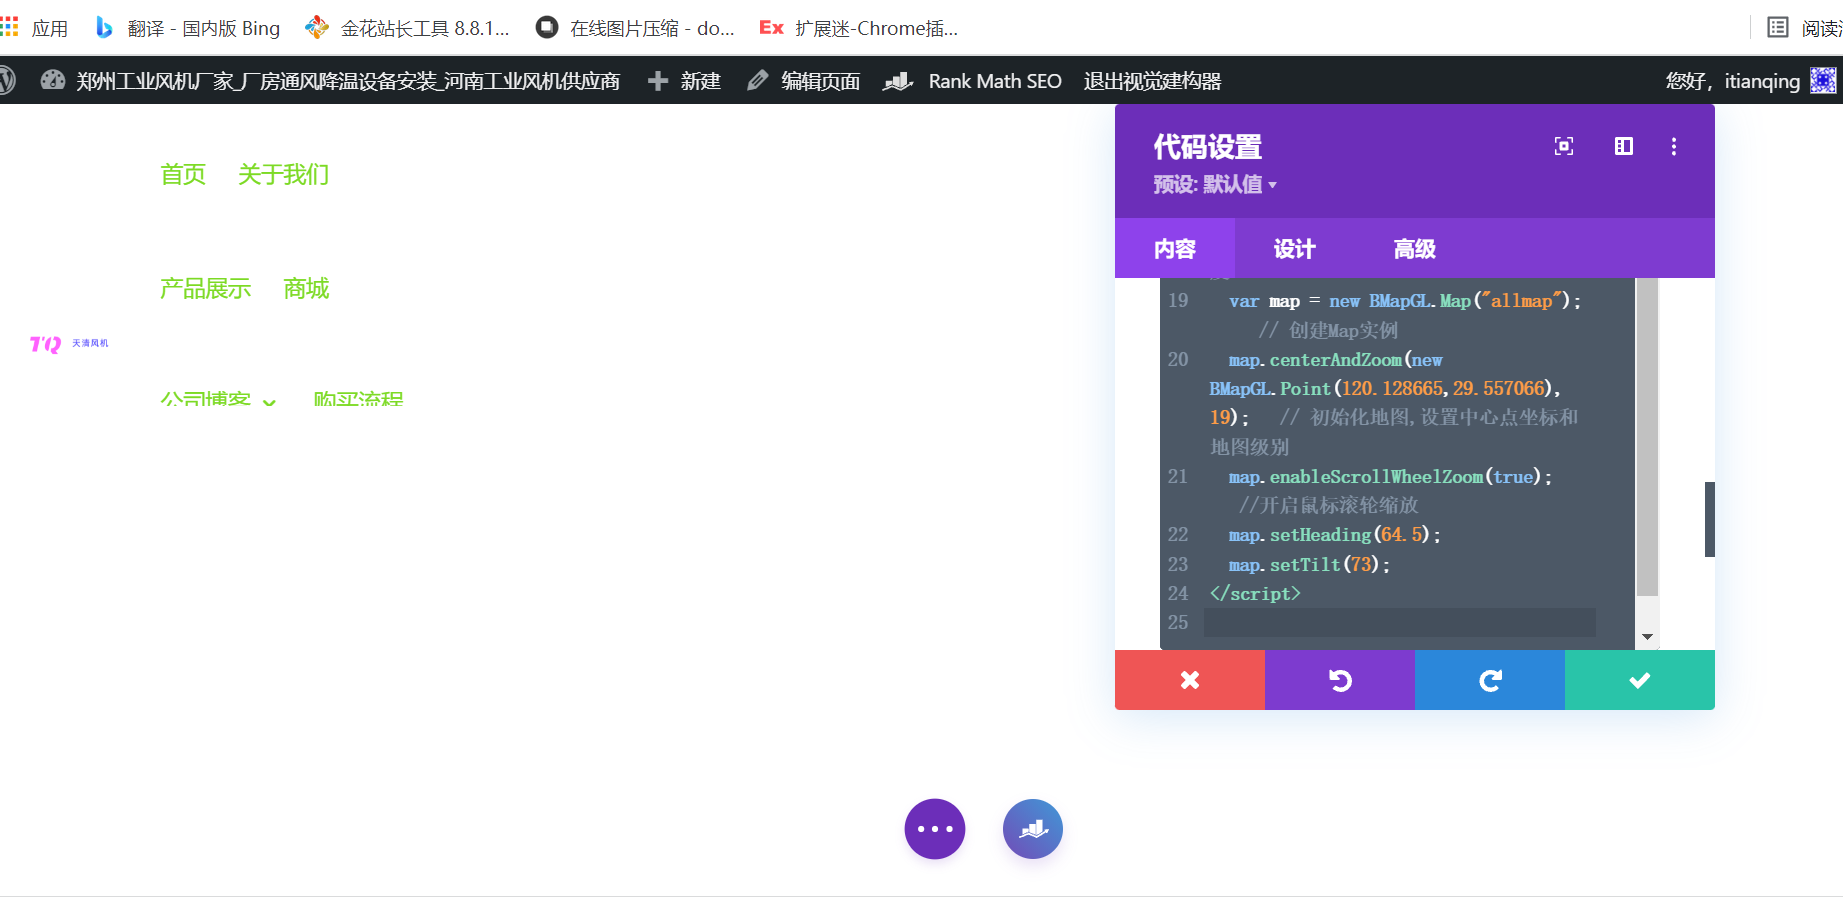Switch to the 内容 tab
This screenshot has width=1843, height=906.
click(1175, 248)
